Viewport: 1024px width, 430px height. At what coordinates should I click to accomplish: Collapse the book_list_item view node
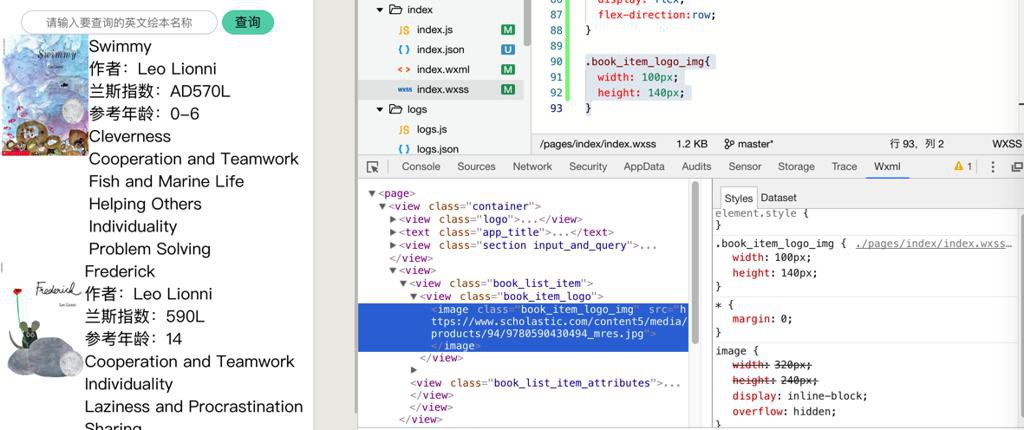click(x=404, y=284)
